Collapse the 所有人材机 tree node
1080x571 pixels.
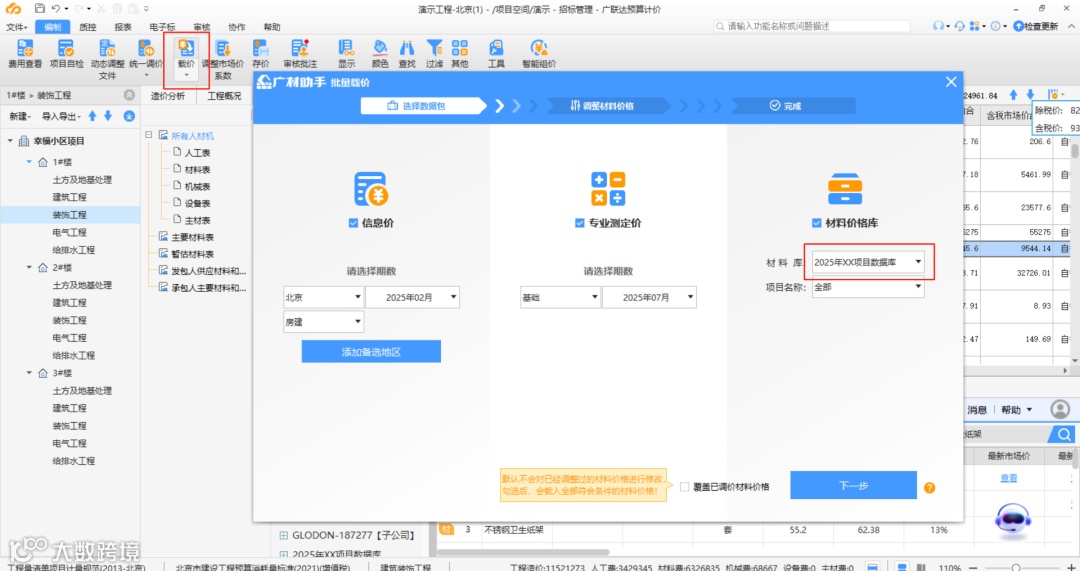(149, 136)
